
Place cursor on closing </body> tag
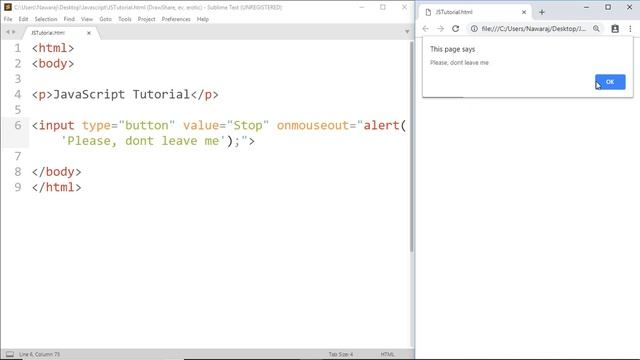(57, 172)
